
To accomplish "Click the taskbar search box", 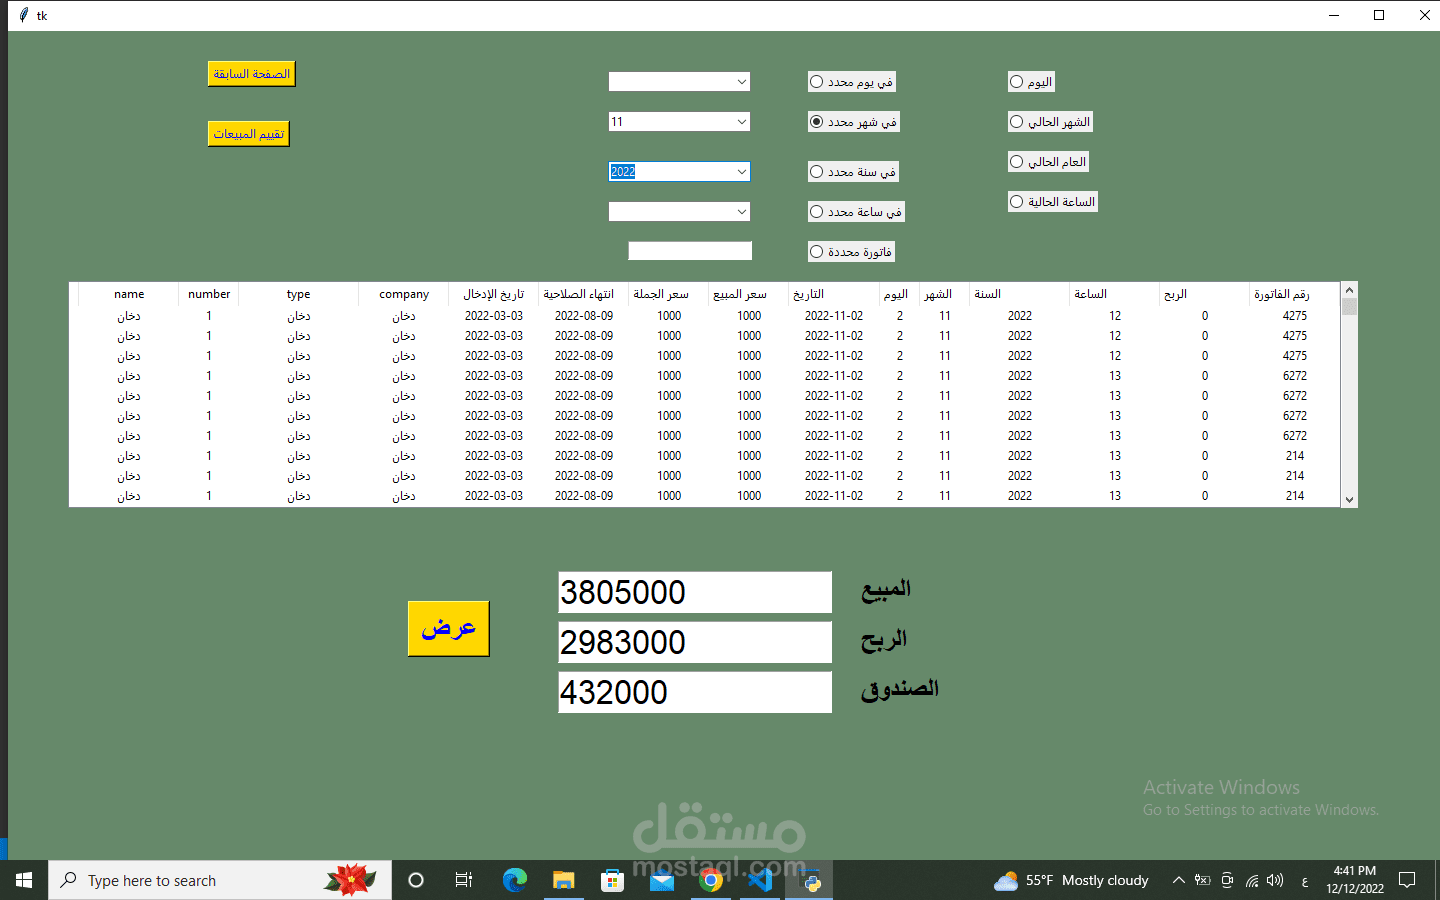I will (x=220, y=880).
